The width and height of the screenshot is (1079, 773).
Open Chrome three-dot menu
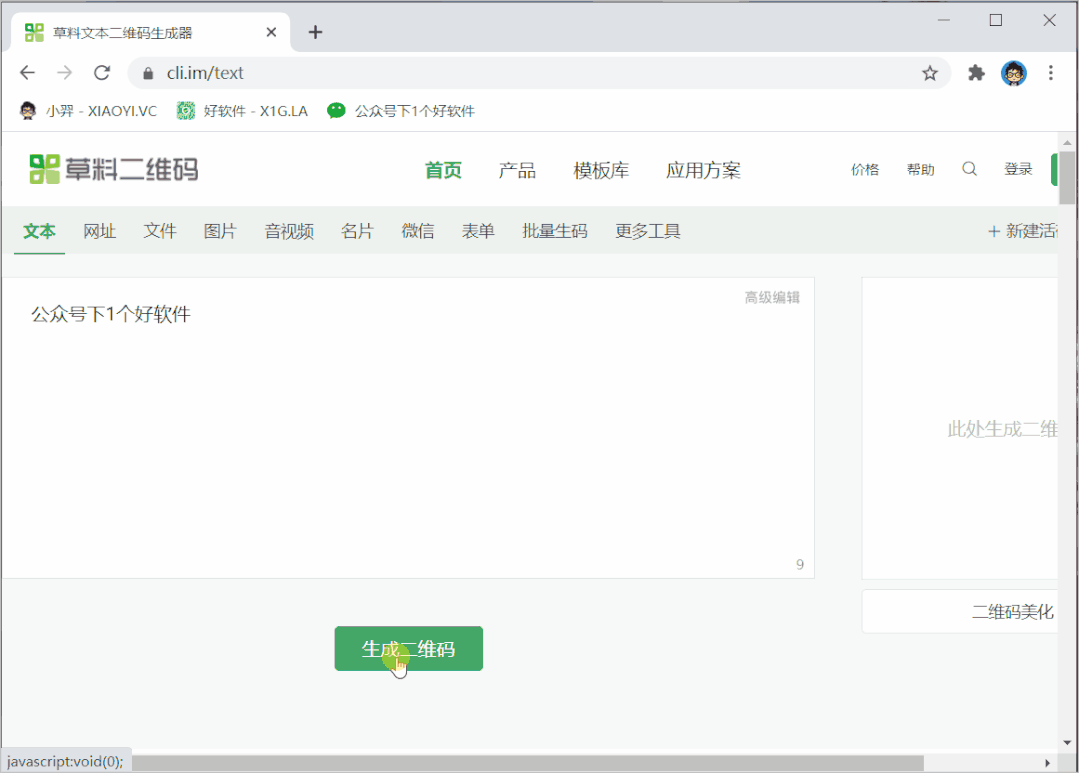pos(1050,73)
